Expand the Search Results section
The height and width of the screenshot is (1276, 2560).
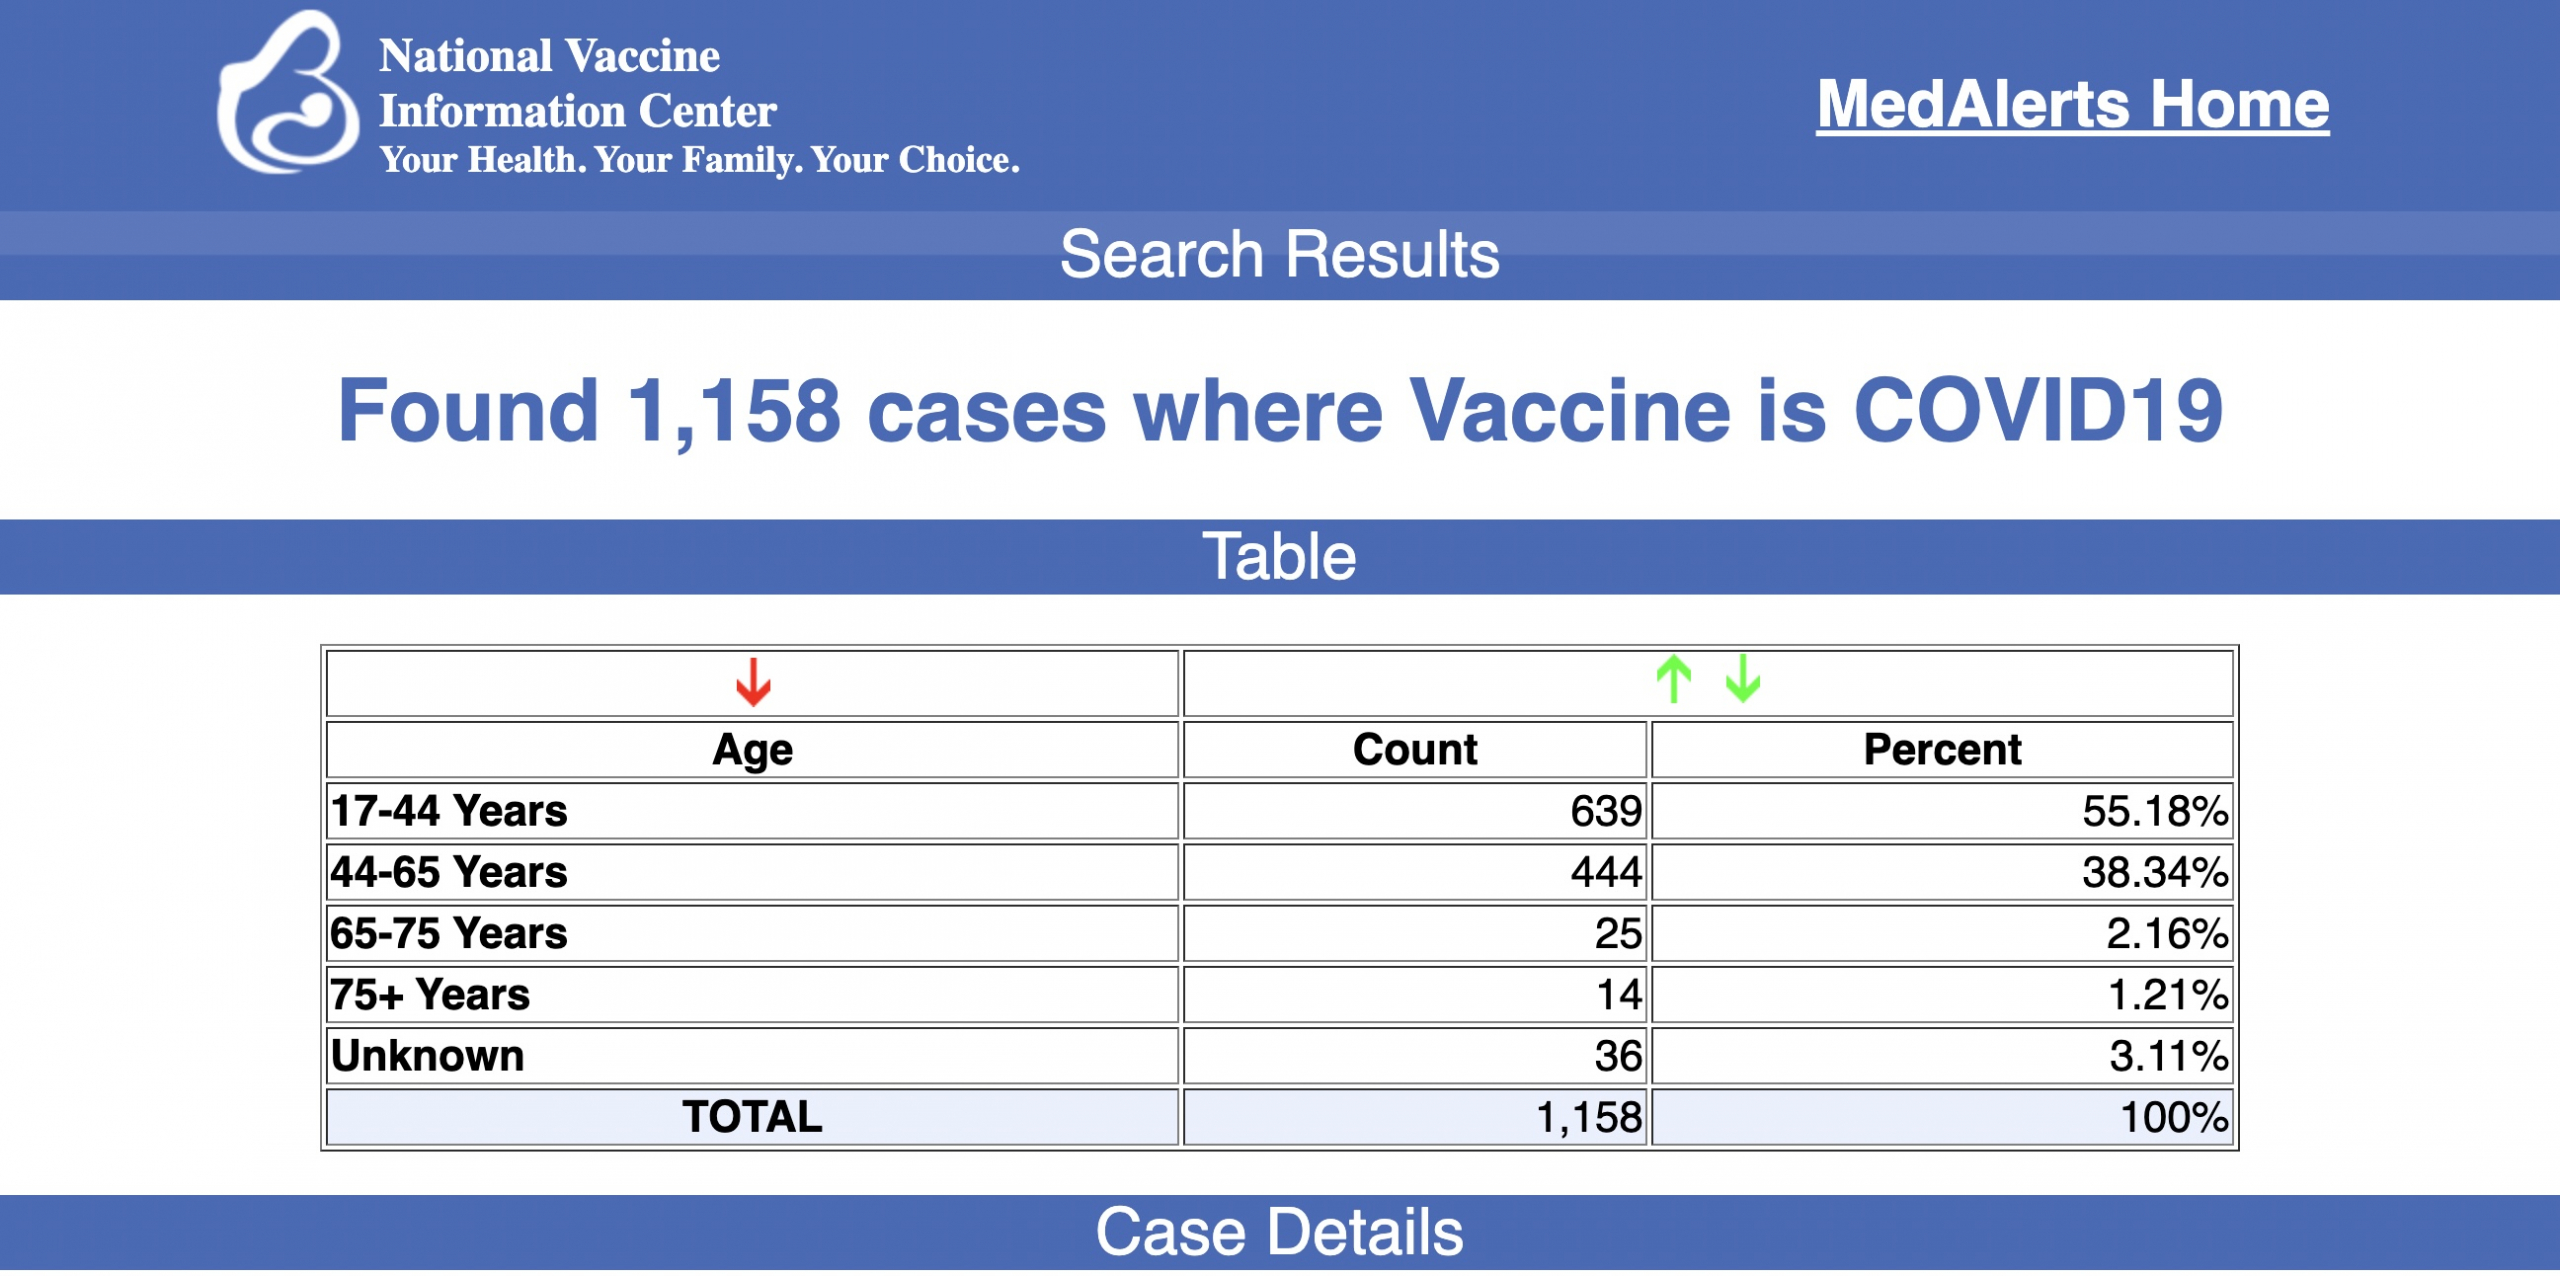tap(1278, 253)
